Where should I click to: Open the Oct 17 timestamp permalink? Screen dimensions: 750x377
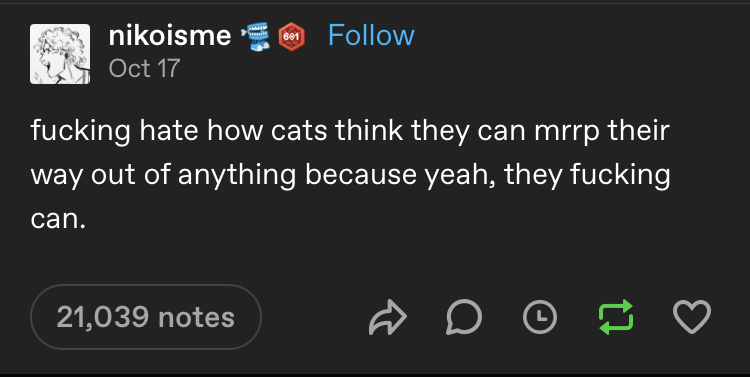tap(144, 68)
